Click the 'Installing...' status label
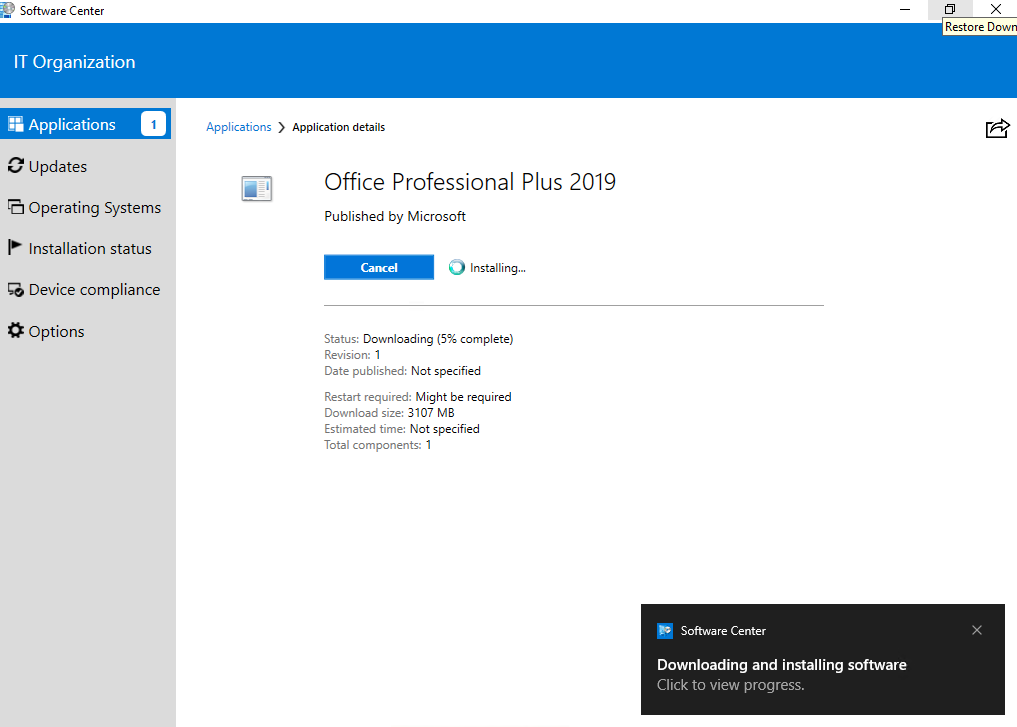 [497, 268]
